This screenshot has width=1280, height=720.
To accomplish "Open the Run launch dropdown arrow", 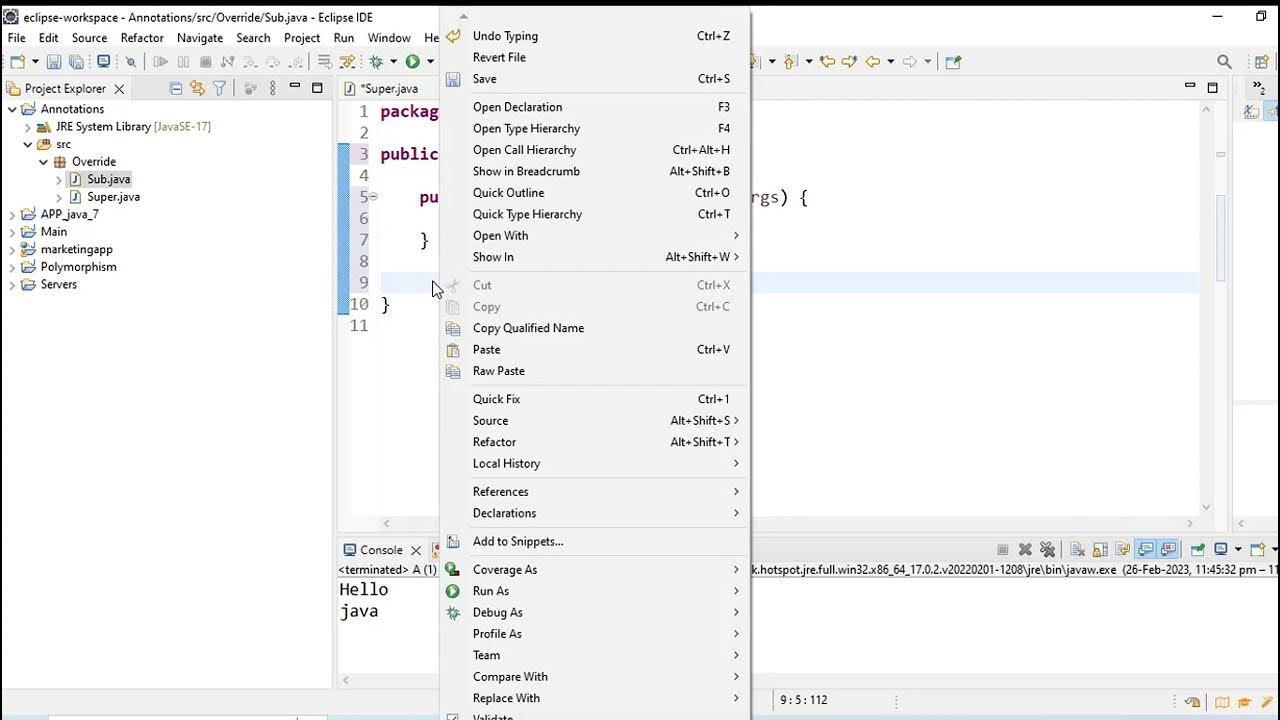I will pos(430,62).
